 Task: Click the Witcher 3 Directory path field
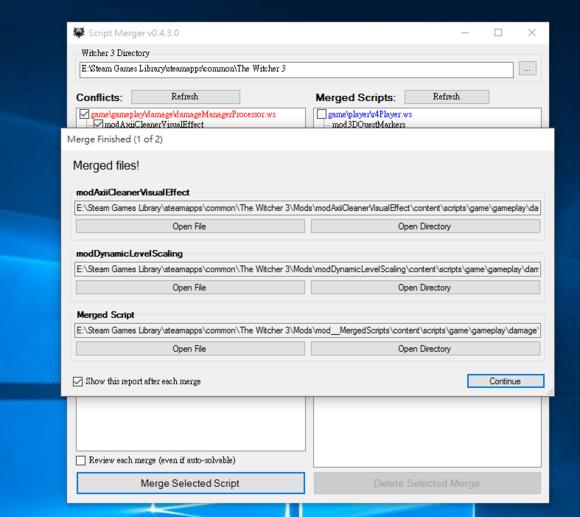click(x=296, y=69)
